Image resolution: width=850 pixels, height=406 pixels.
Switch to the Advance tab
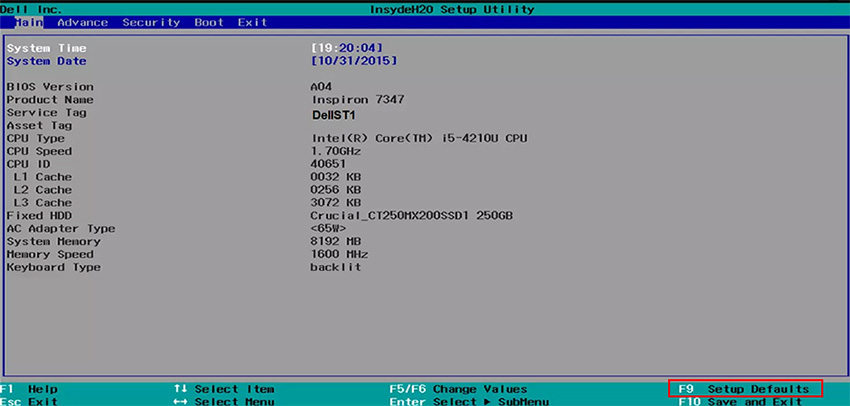(82, 22)
